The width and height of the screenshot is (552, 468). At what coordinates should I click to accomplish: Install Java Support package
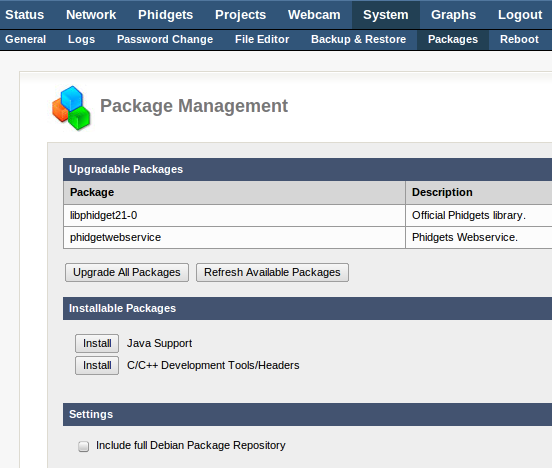(97, 343)
